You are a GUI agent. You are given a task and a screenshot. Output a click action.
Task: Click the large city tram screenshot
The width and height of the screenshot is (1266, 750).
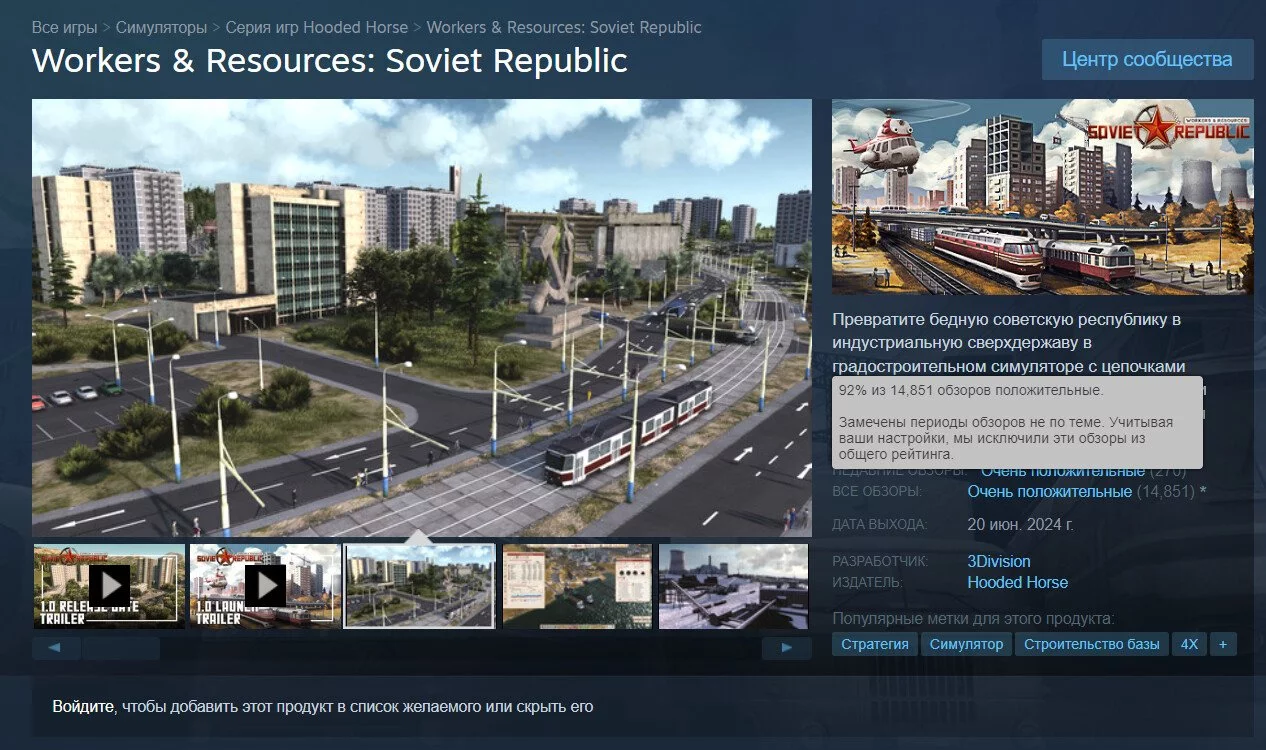tap(422, 318)
